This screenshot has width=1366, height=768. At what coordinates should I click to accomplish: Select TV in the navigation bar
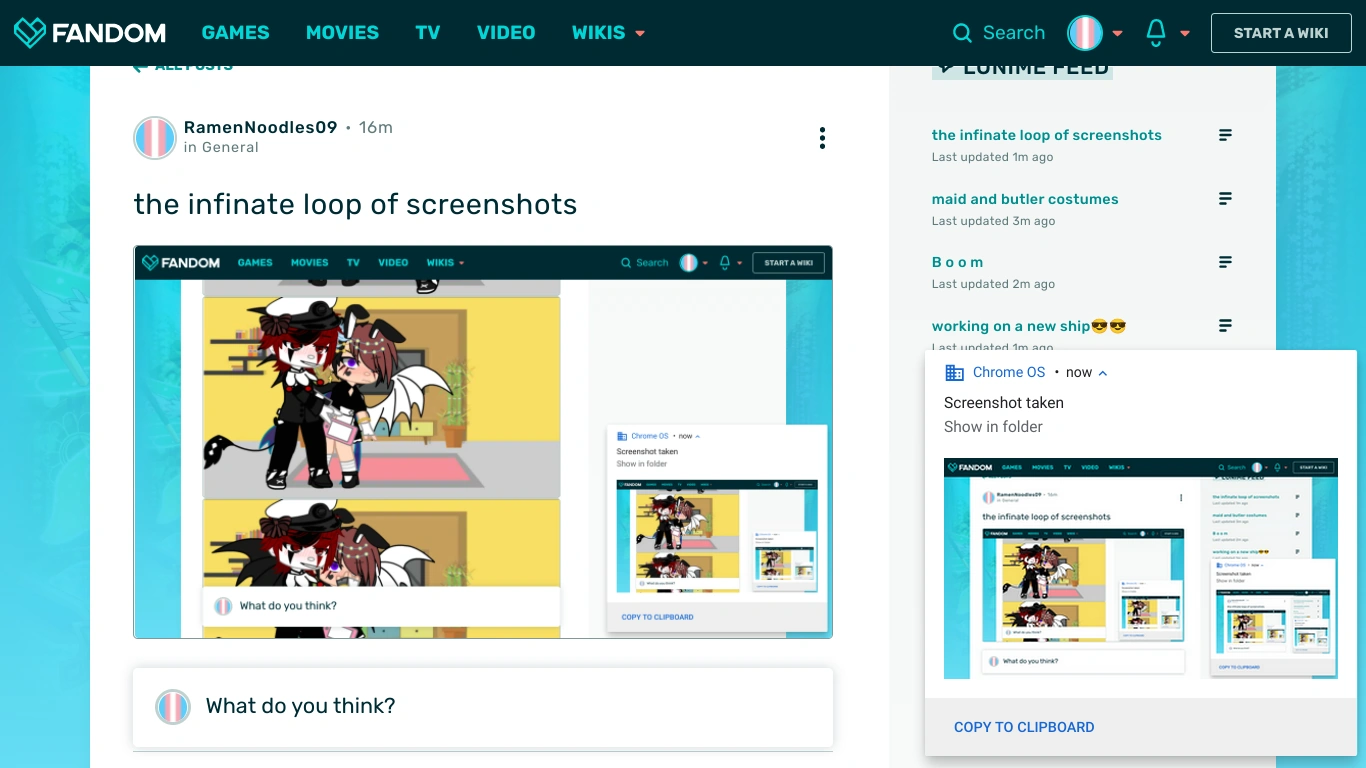[428, 32]
